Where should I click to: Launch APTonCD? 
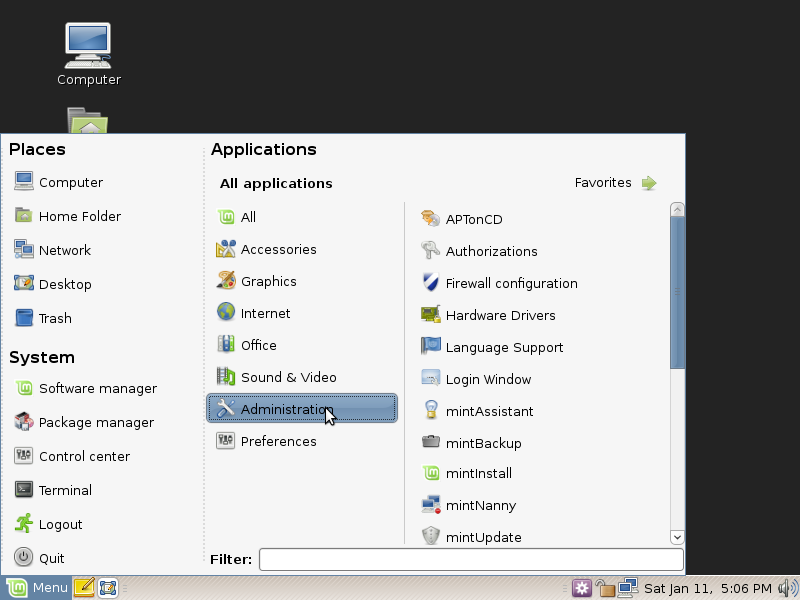coord(462,219)
